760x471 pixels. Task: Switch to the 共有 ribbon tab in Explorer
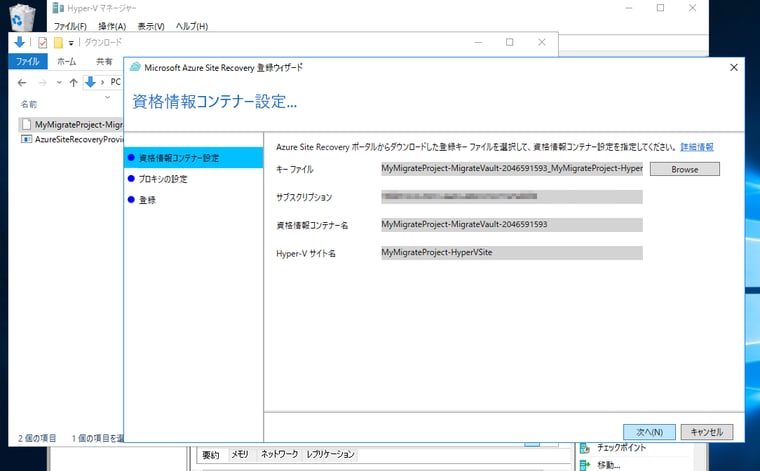[104, 62]
